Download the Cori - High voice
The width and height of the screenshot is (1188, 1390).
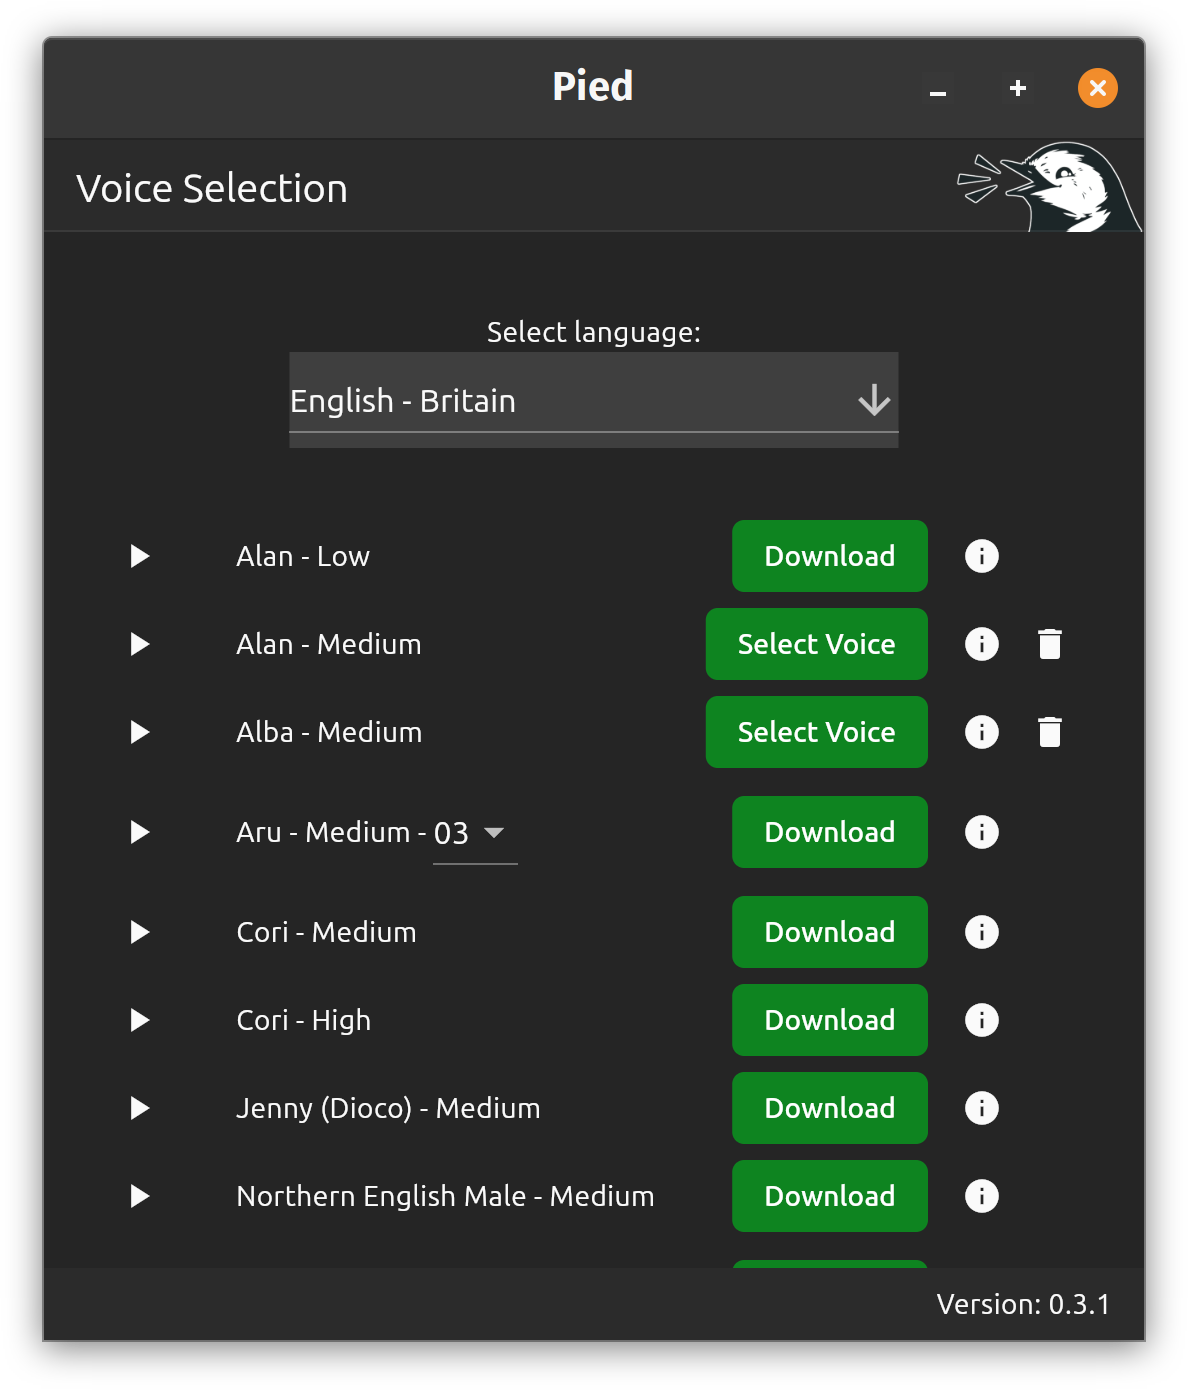point(829,1020)
